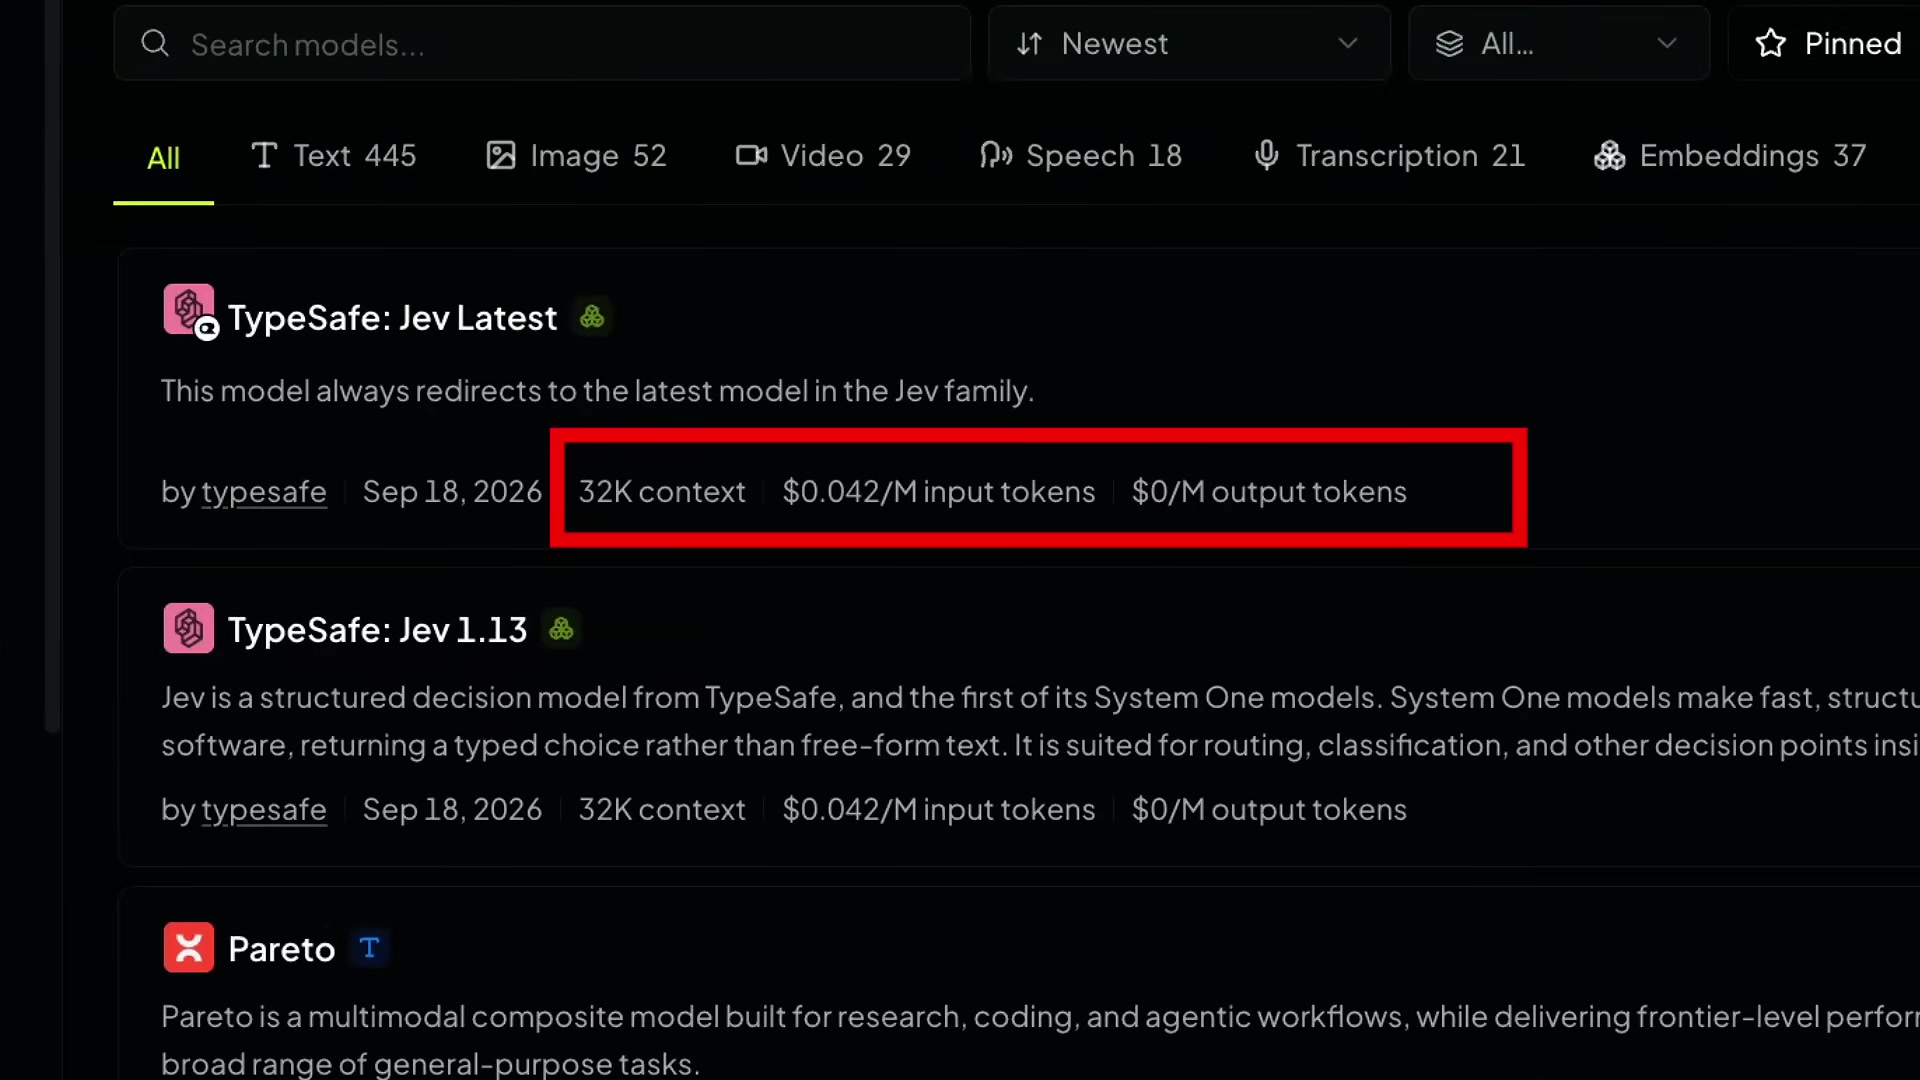Click embeddings badge next to Jev Latest
1920x1080 pixels.
592,317
